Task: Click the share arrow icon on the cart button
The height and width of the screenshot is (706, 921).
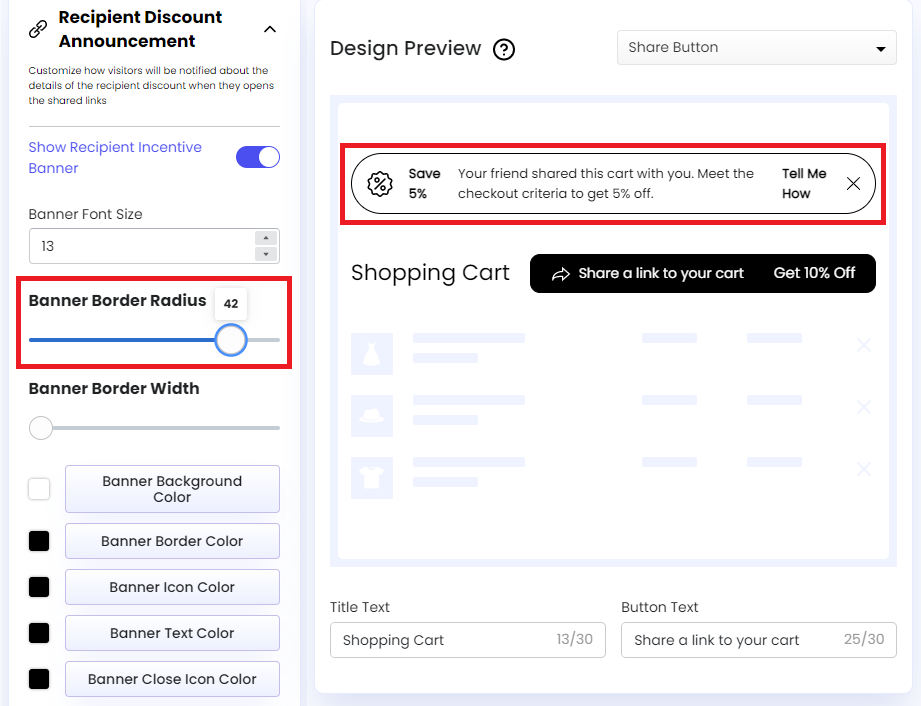Action: 563,272
